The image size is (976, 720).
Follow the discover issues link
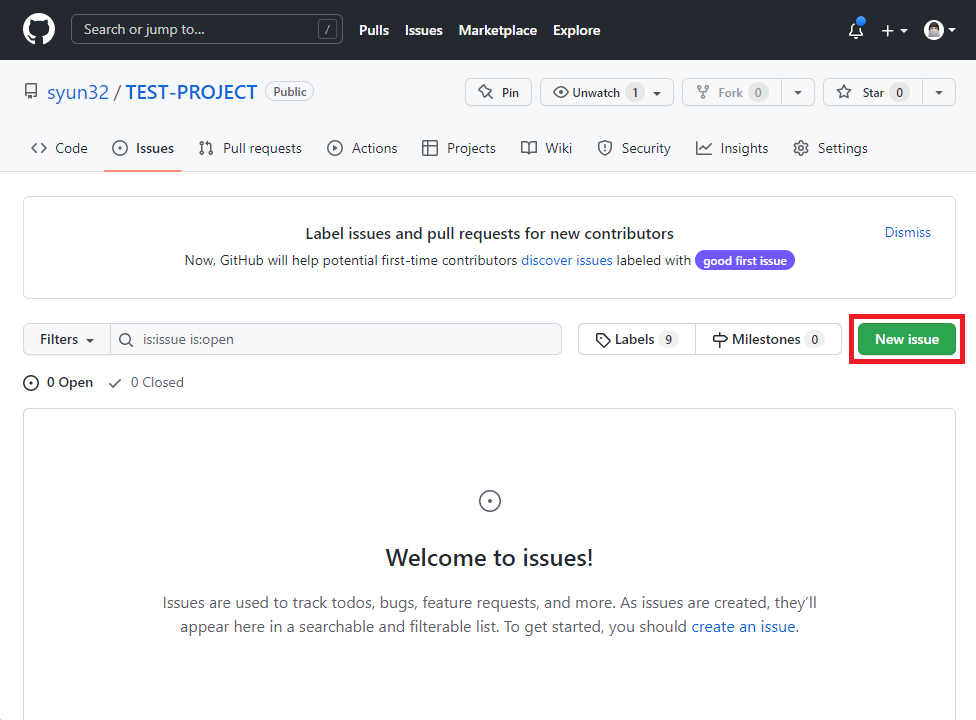coord(566,260)
